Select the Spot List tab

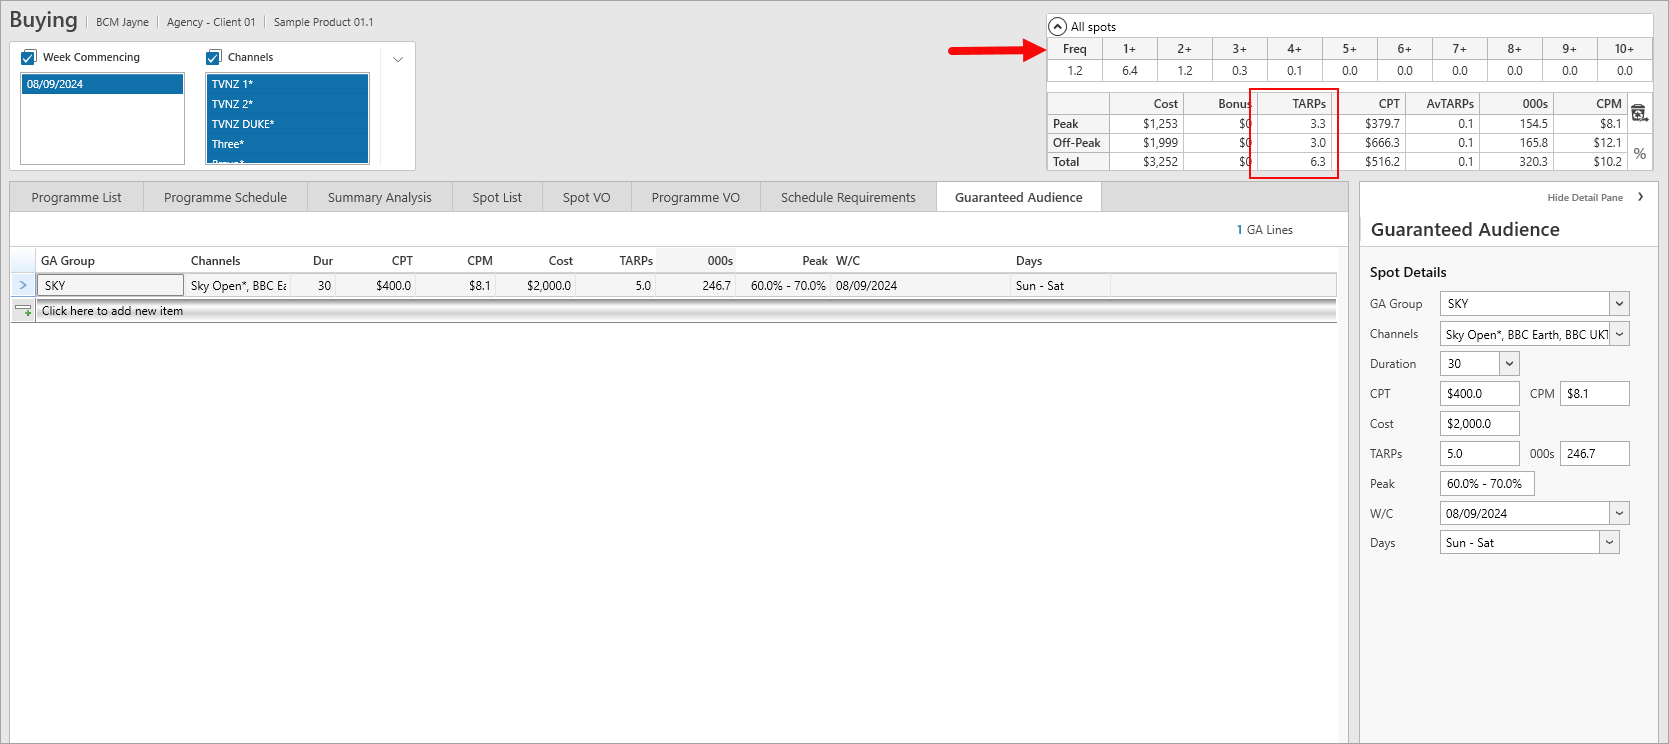point(497,197)
